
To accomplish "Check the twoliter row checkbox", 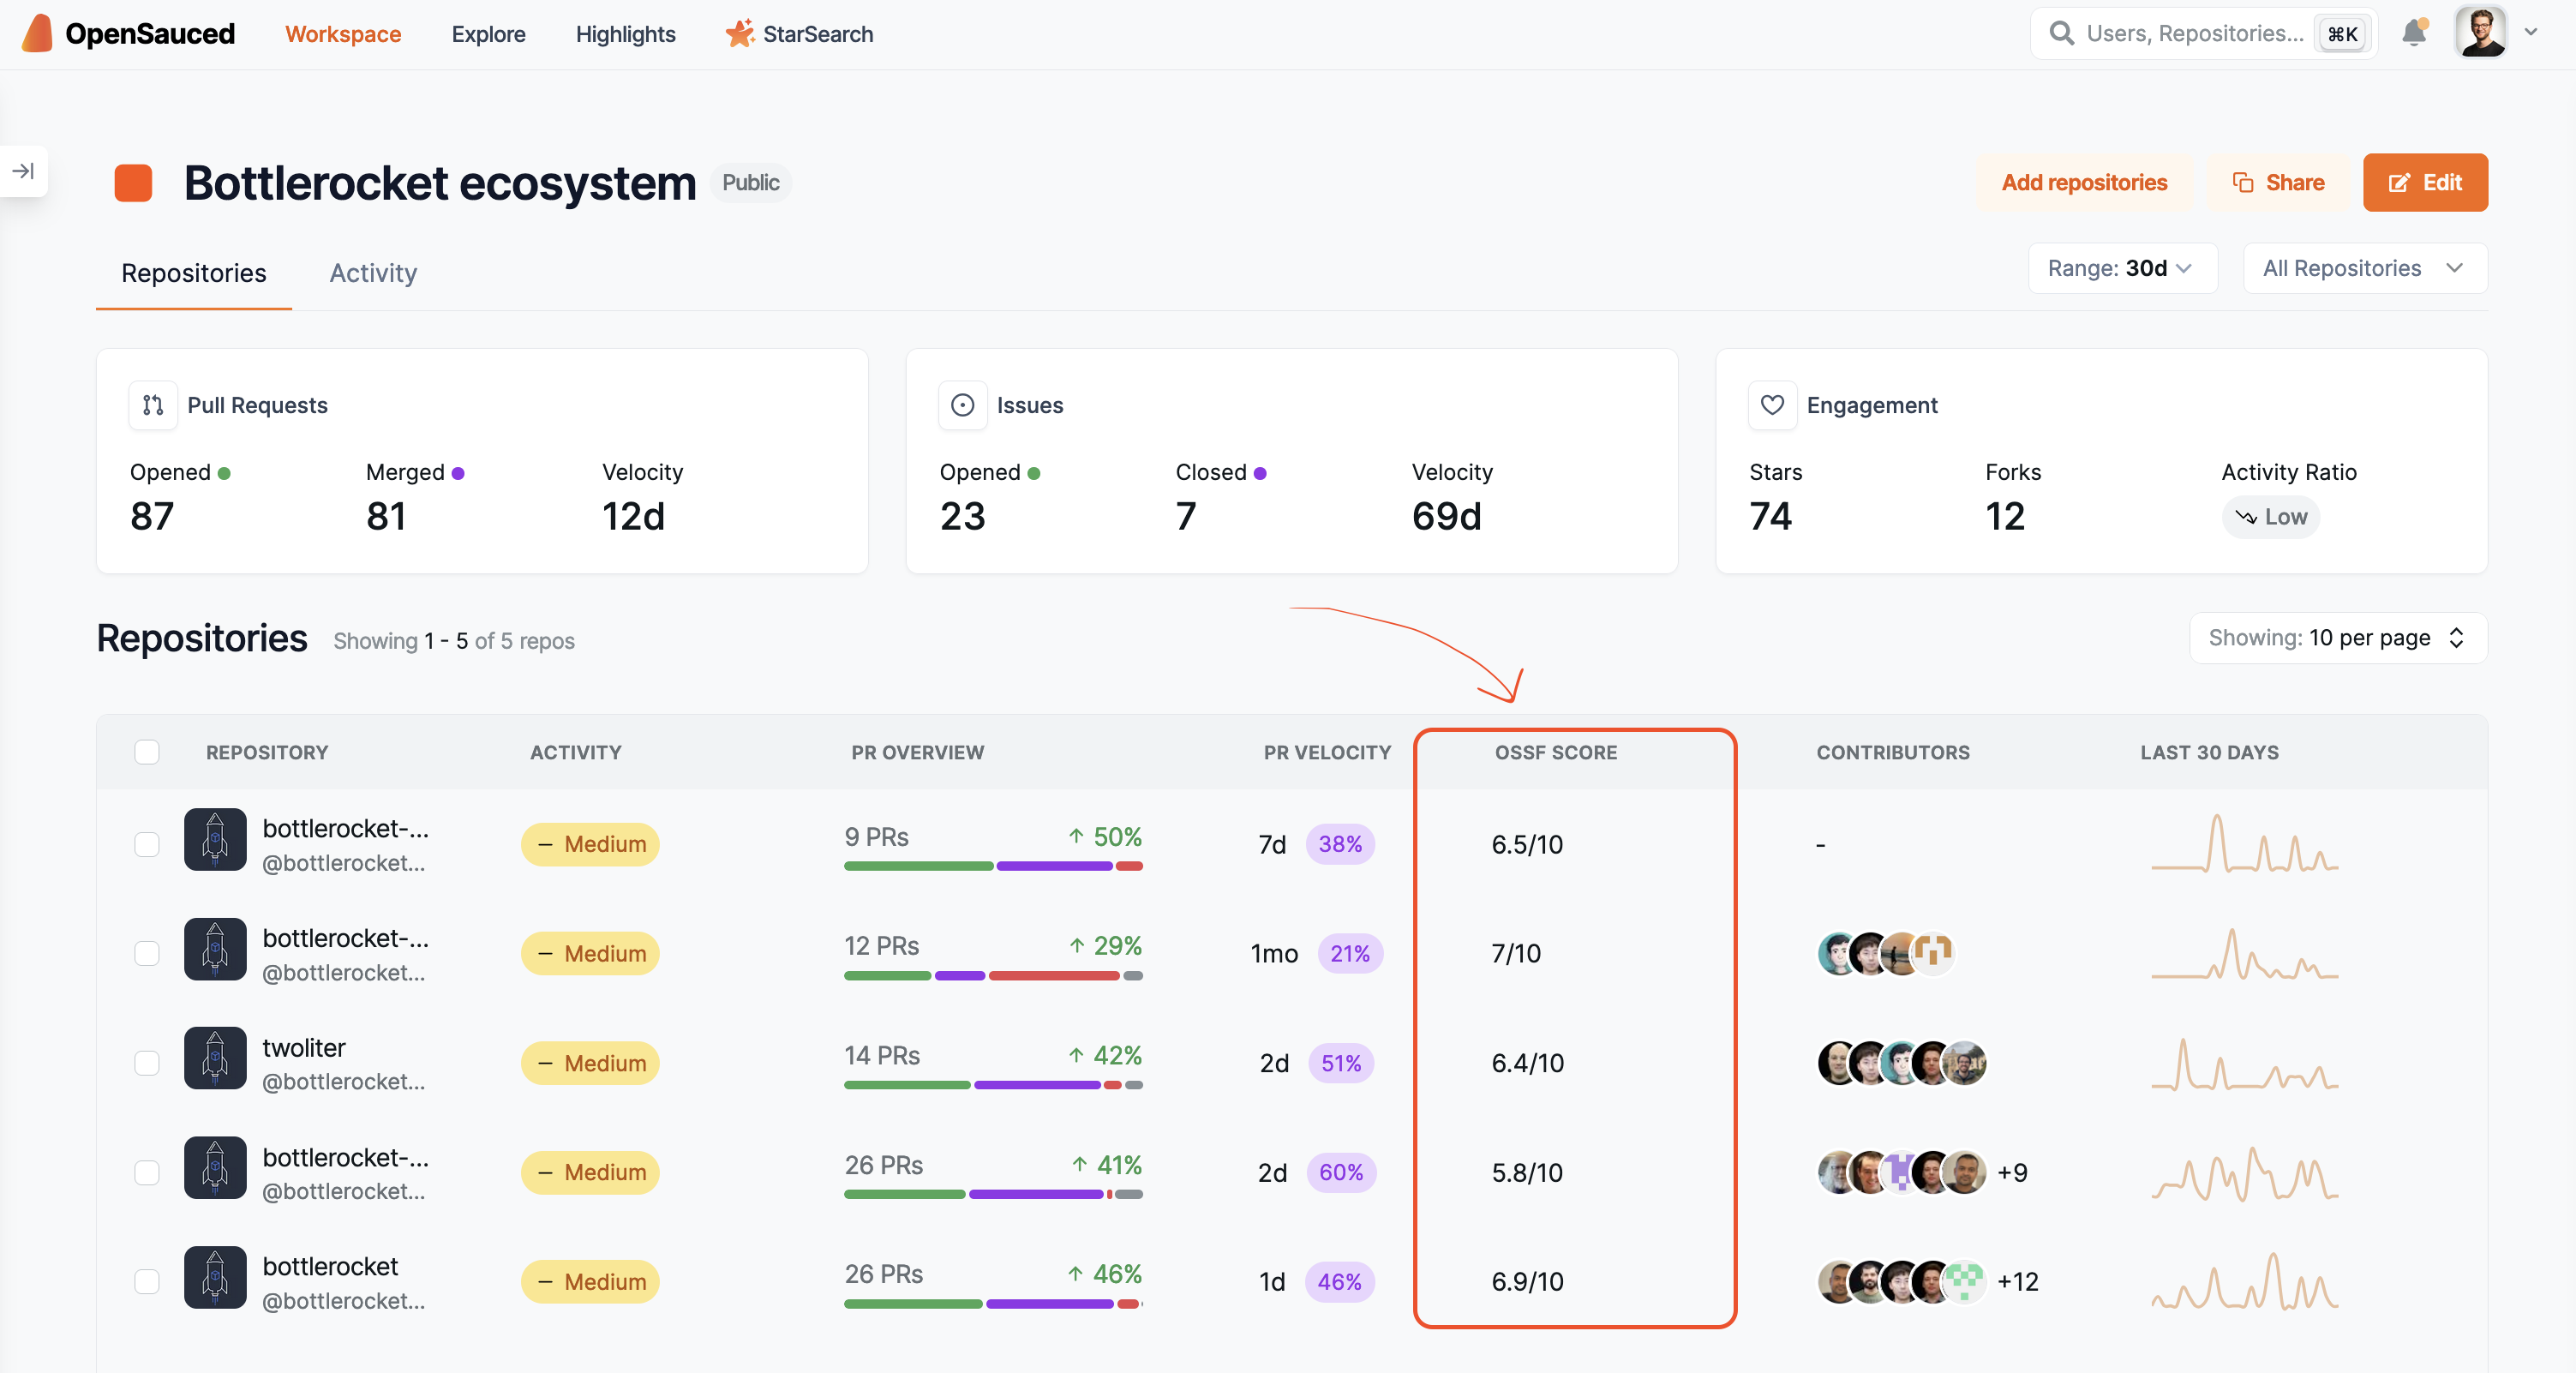I will point(147,1062).
